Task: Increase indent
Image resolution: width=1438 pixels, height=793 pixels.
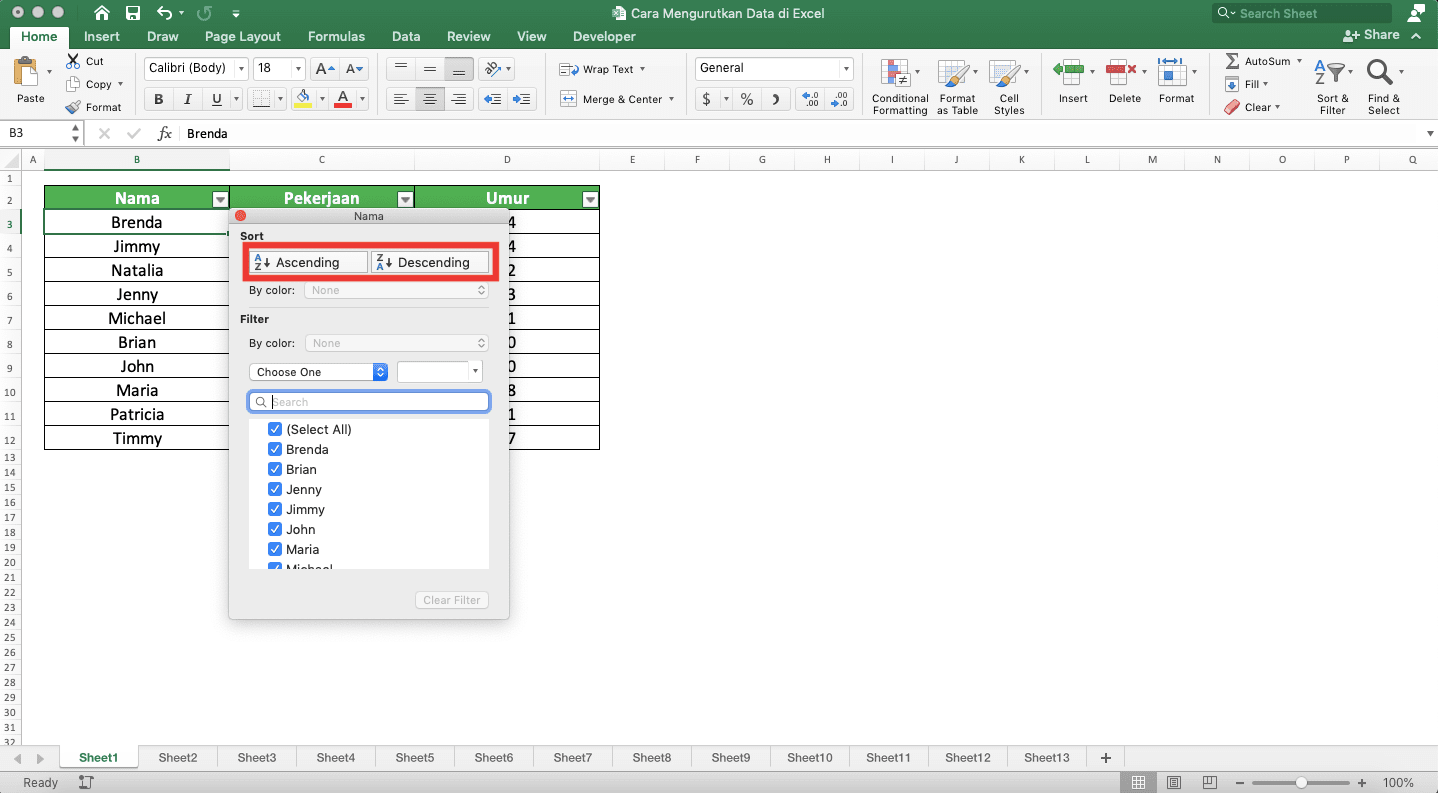Action: click(x=522, y=99)
